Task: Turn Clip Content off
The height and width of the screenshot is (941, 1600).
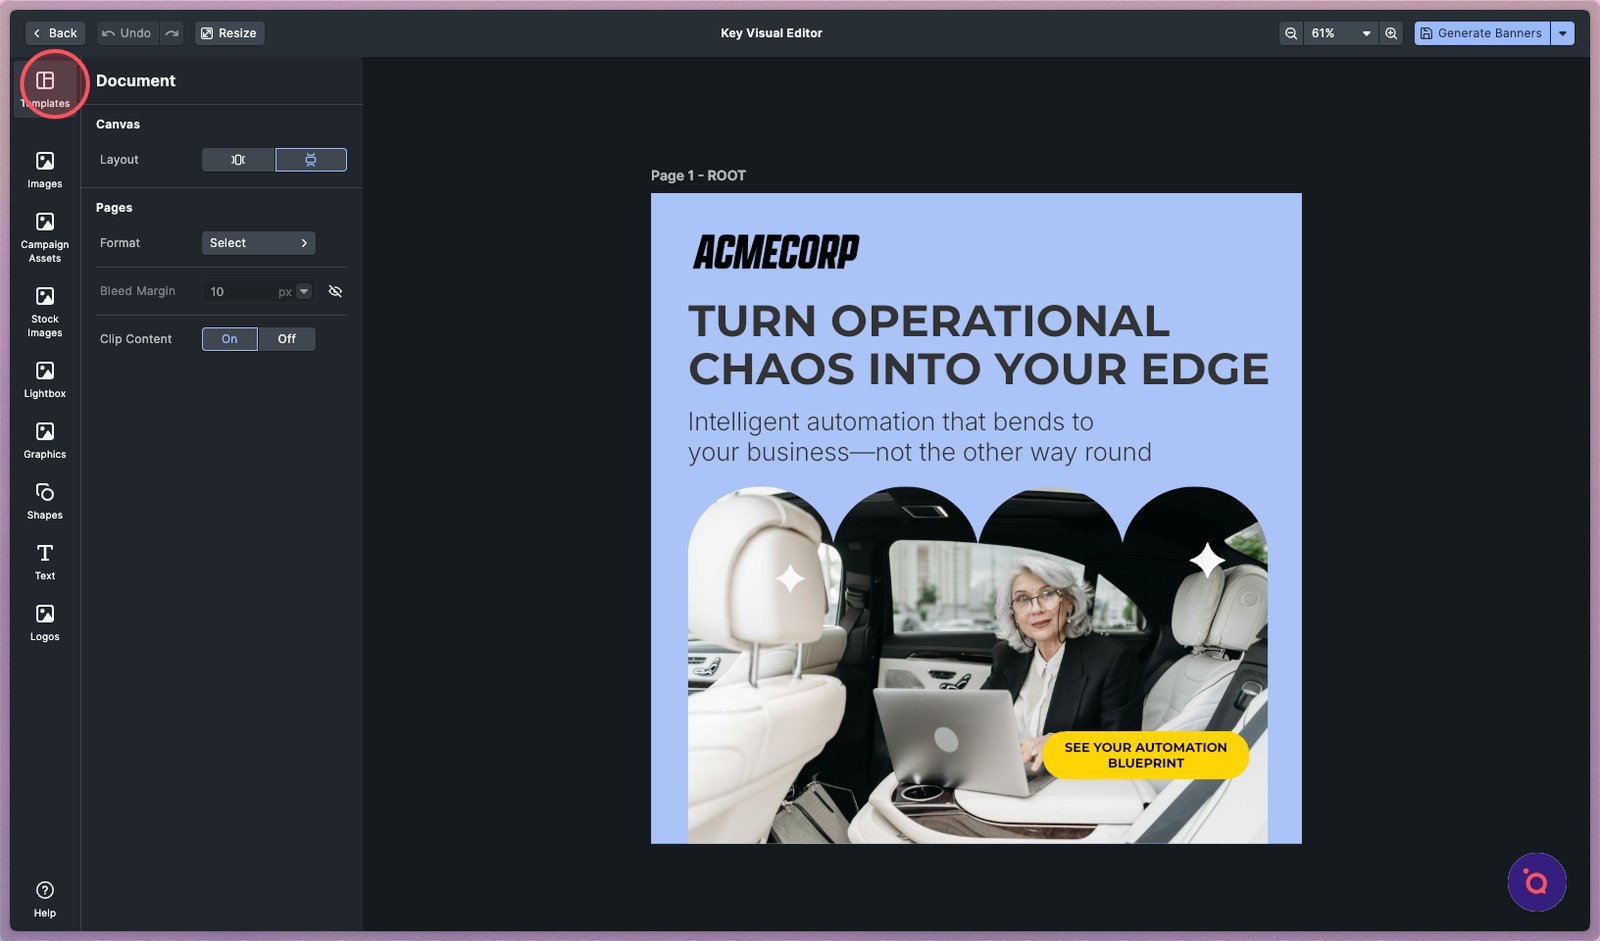Action: tap(287, 339)
